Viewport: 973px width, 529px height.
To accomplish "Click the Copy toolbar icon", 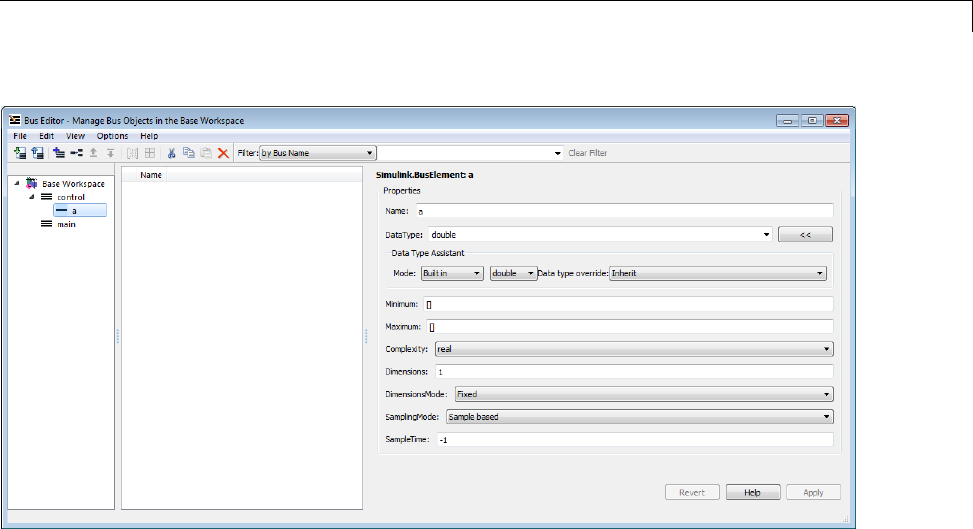I will pos(189,153).
